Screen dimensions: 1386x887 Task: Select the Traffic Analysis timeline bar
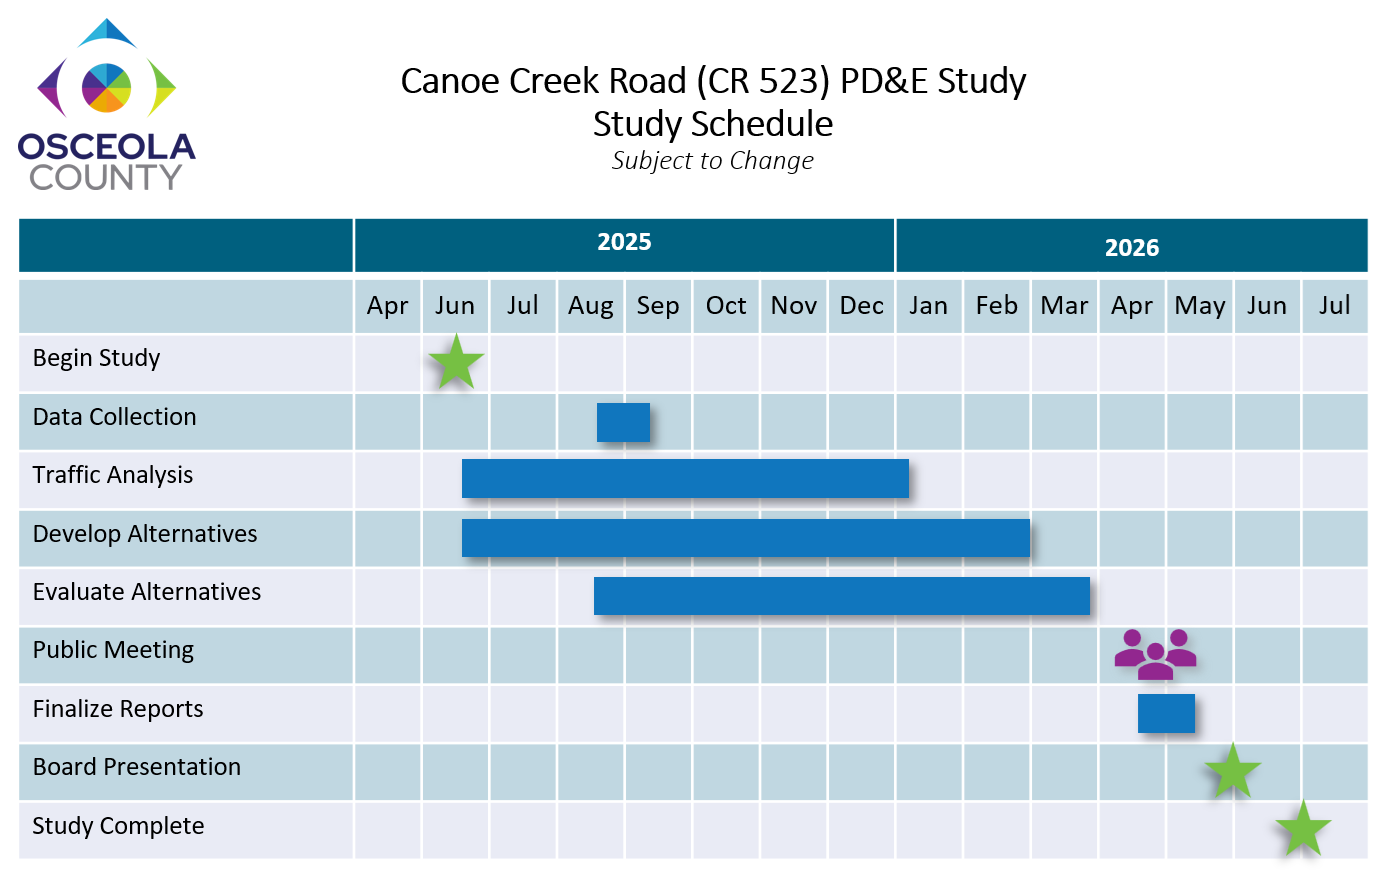coord(685,478)
